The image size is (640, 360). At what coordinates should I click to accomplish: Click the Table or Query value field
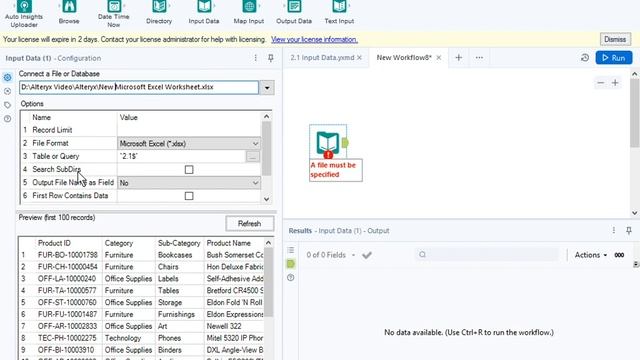click(x=182, y=156)
